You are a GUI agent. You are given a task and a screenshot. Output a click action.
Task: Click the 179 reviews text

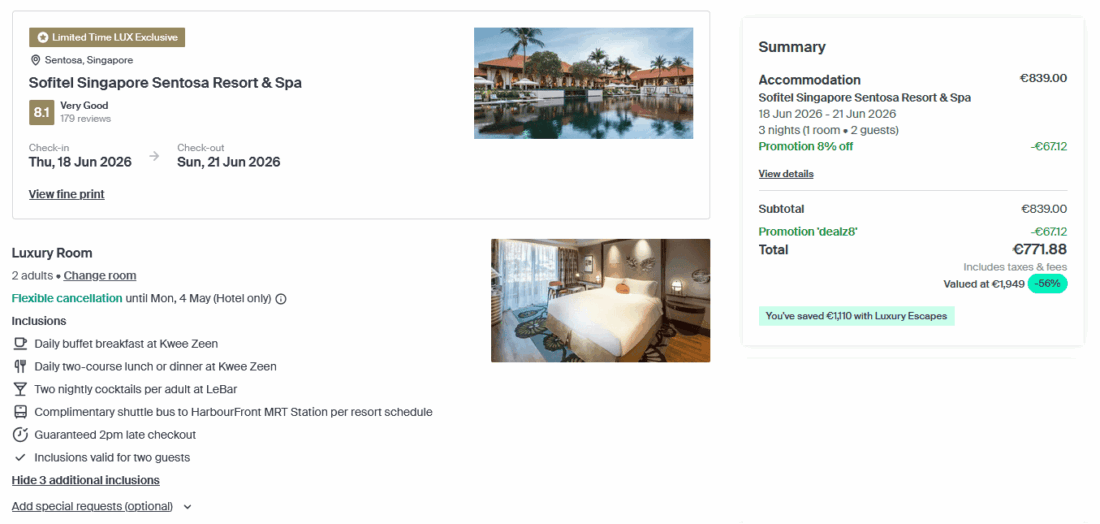click(85, 119)
